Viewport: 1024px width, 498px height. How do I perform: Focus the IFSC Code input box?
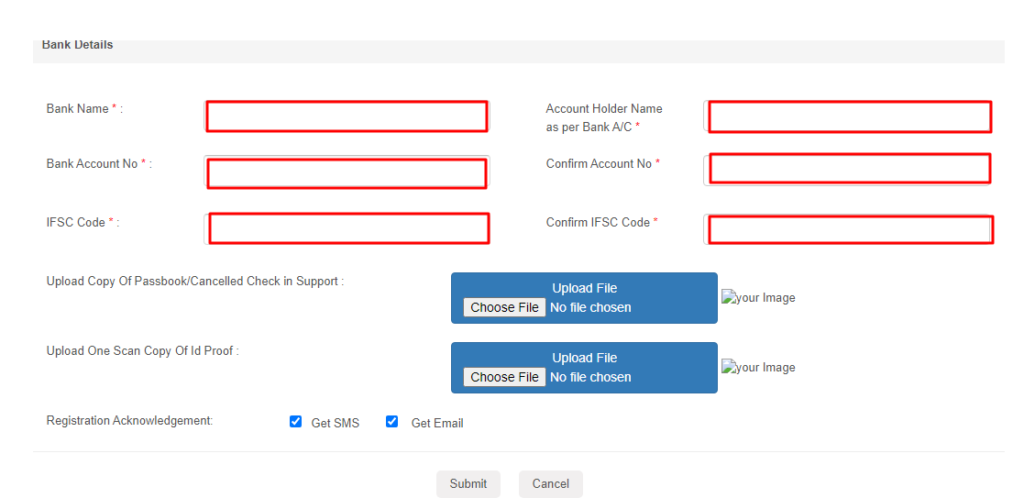point(347,228)
